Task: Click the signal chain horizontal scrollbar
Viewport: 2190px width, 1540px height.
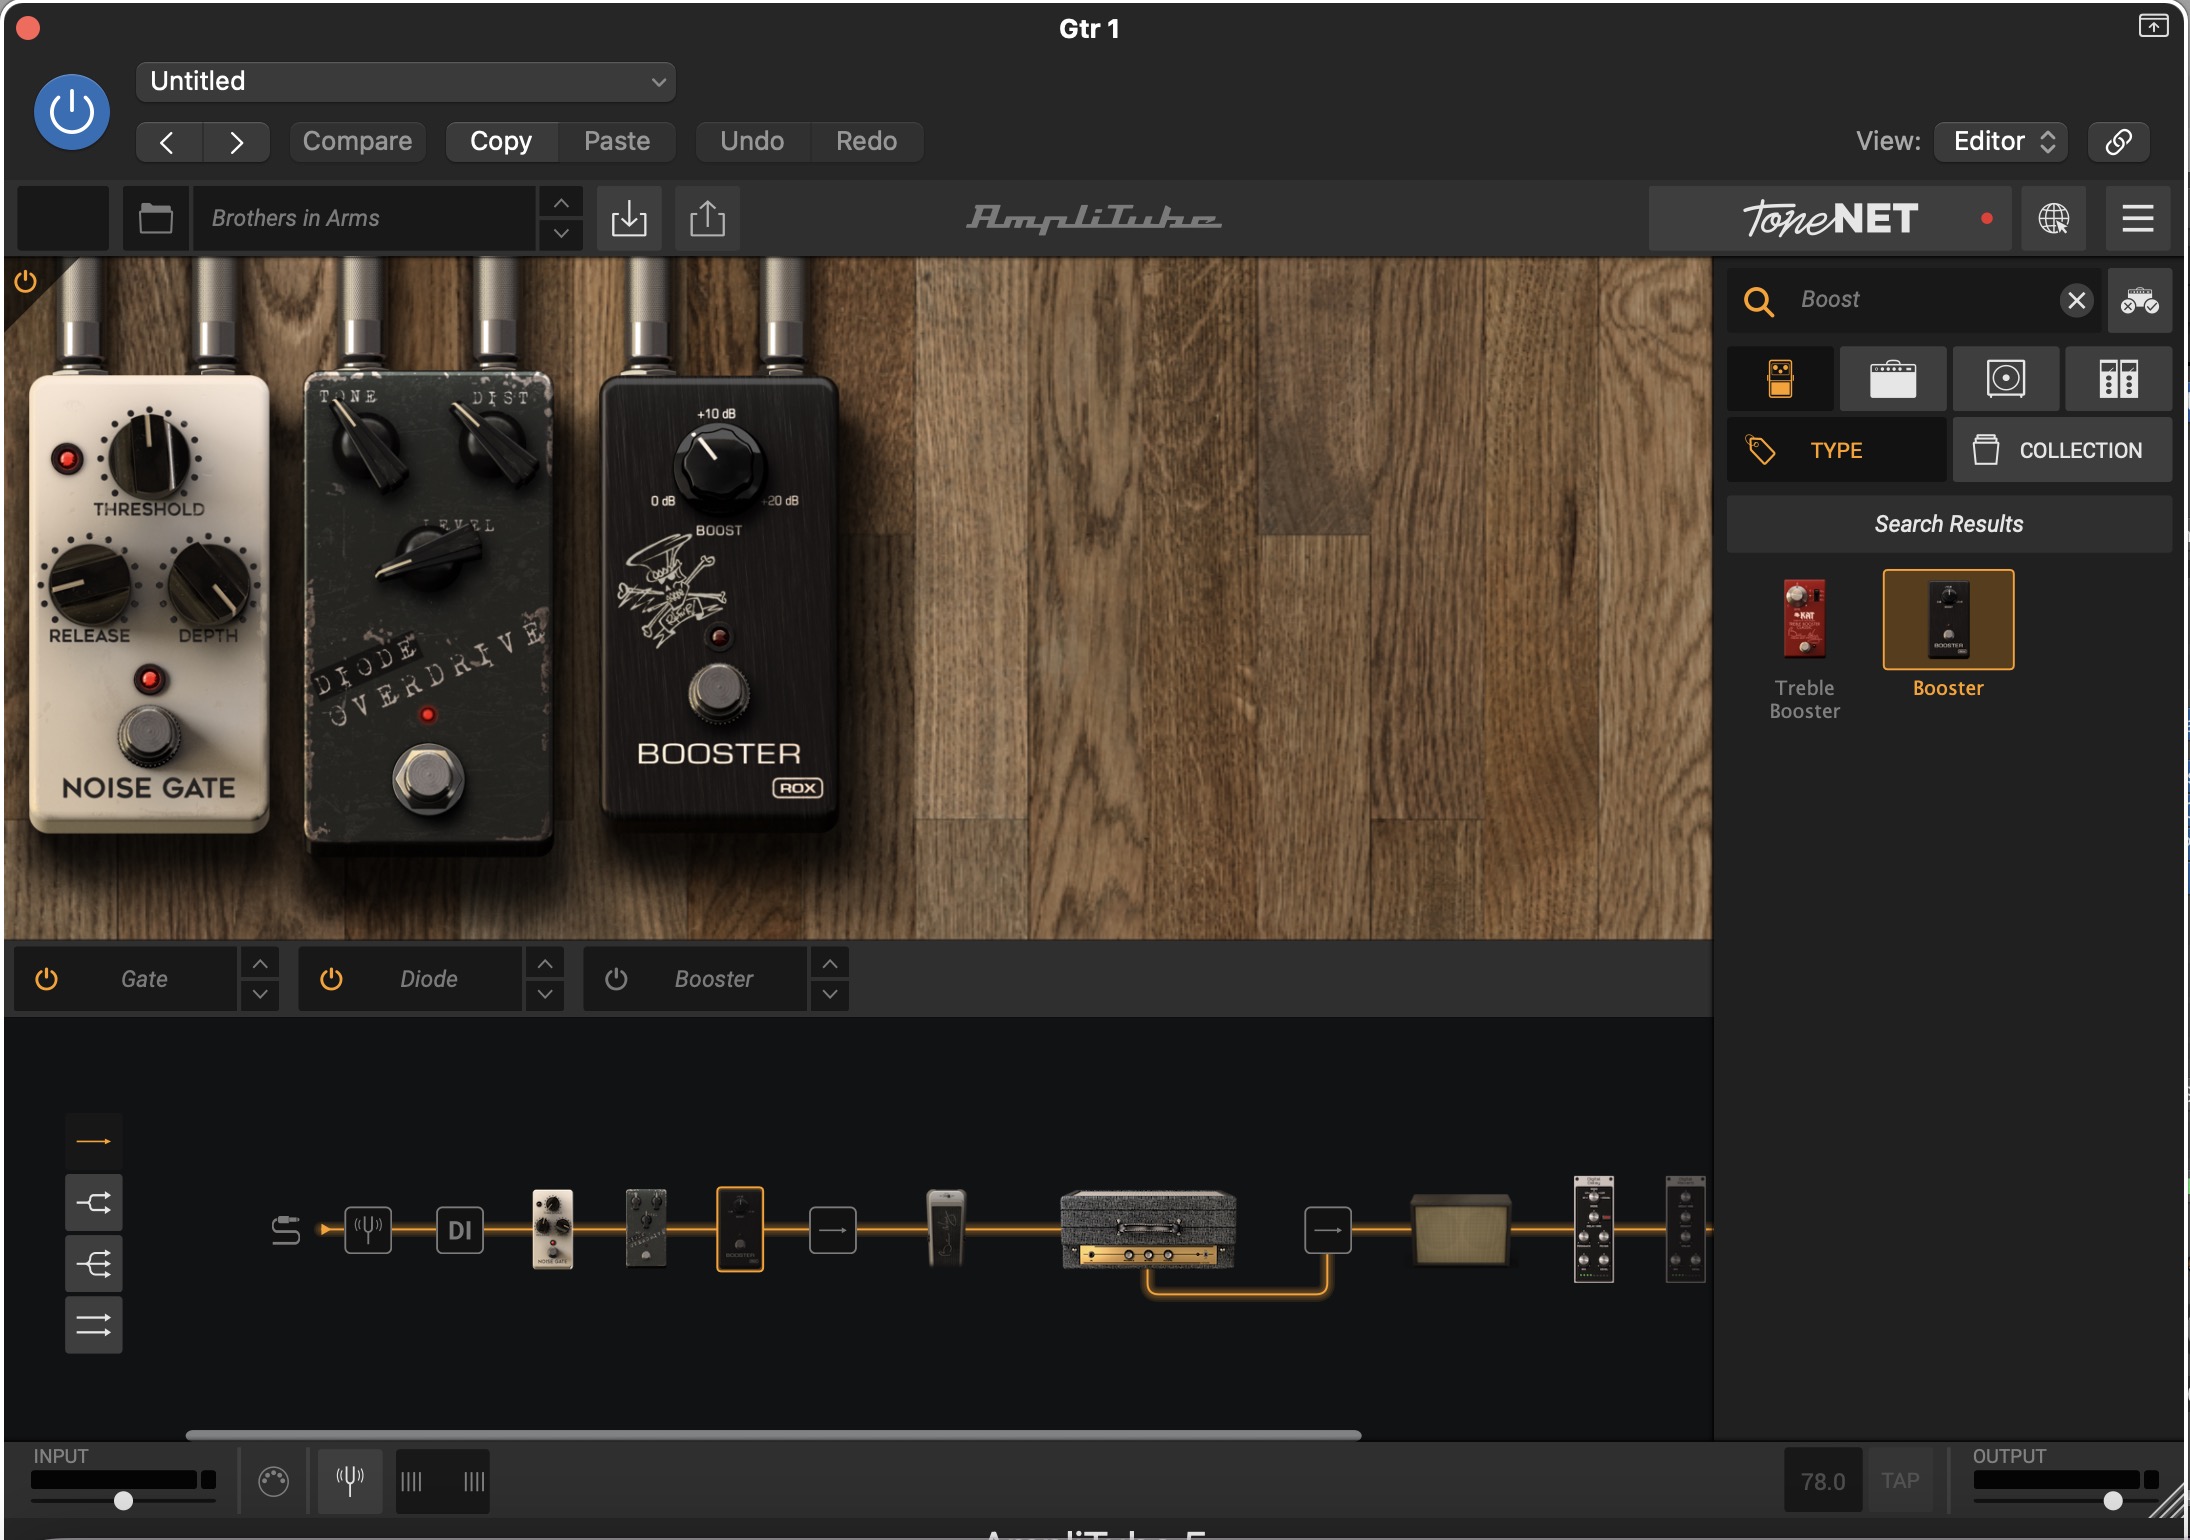Action: coord(773,1435)
